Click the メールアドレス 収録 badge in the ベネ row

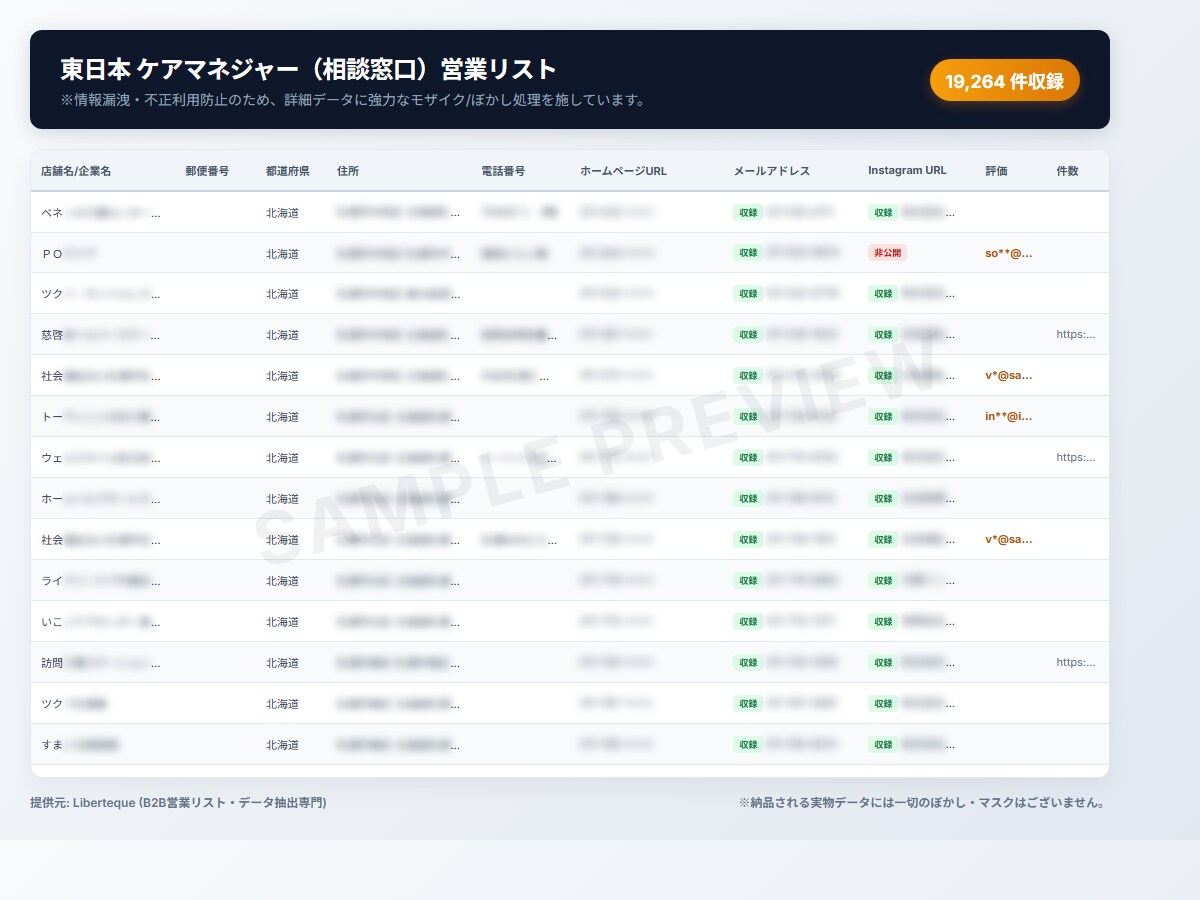click(x=748, y=212)
